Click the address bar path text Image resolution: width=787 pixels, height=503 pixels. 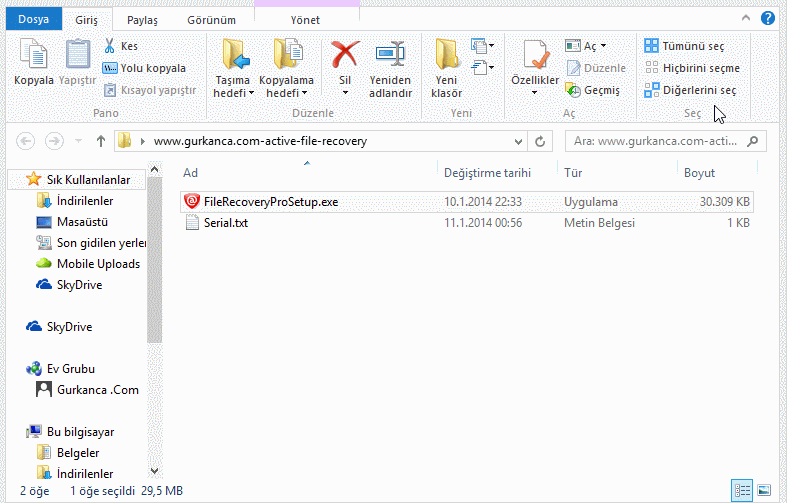[x=260, y=141]
